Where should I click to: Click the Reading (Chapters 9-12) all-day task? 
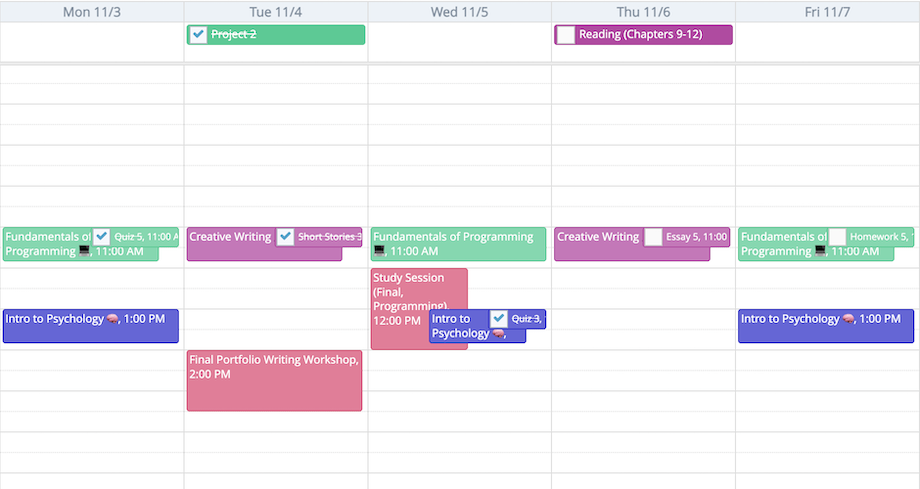click(x=650, y=35)
